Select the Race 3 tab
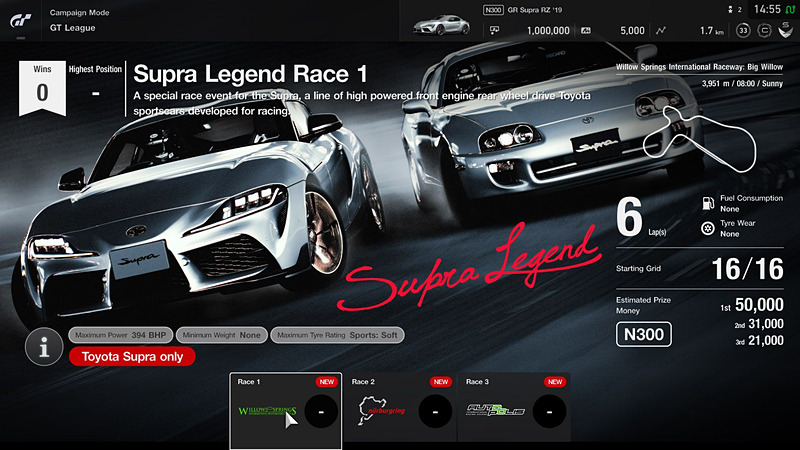Screen dimensions: 800x450 [x=514, y=407]
